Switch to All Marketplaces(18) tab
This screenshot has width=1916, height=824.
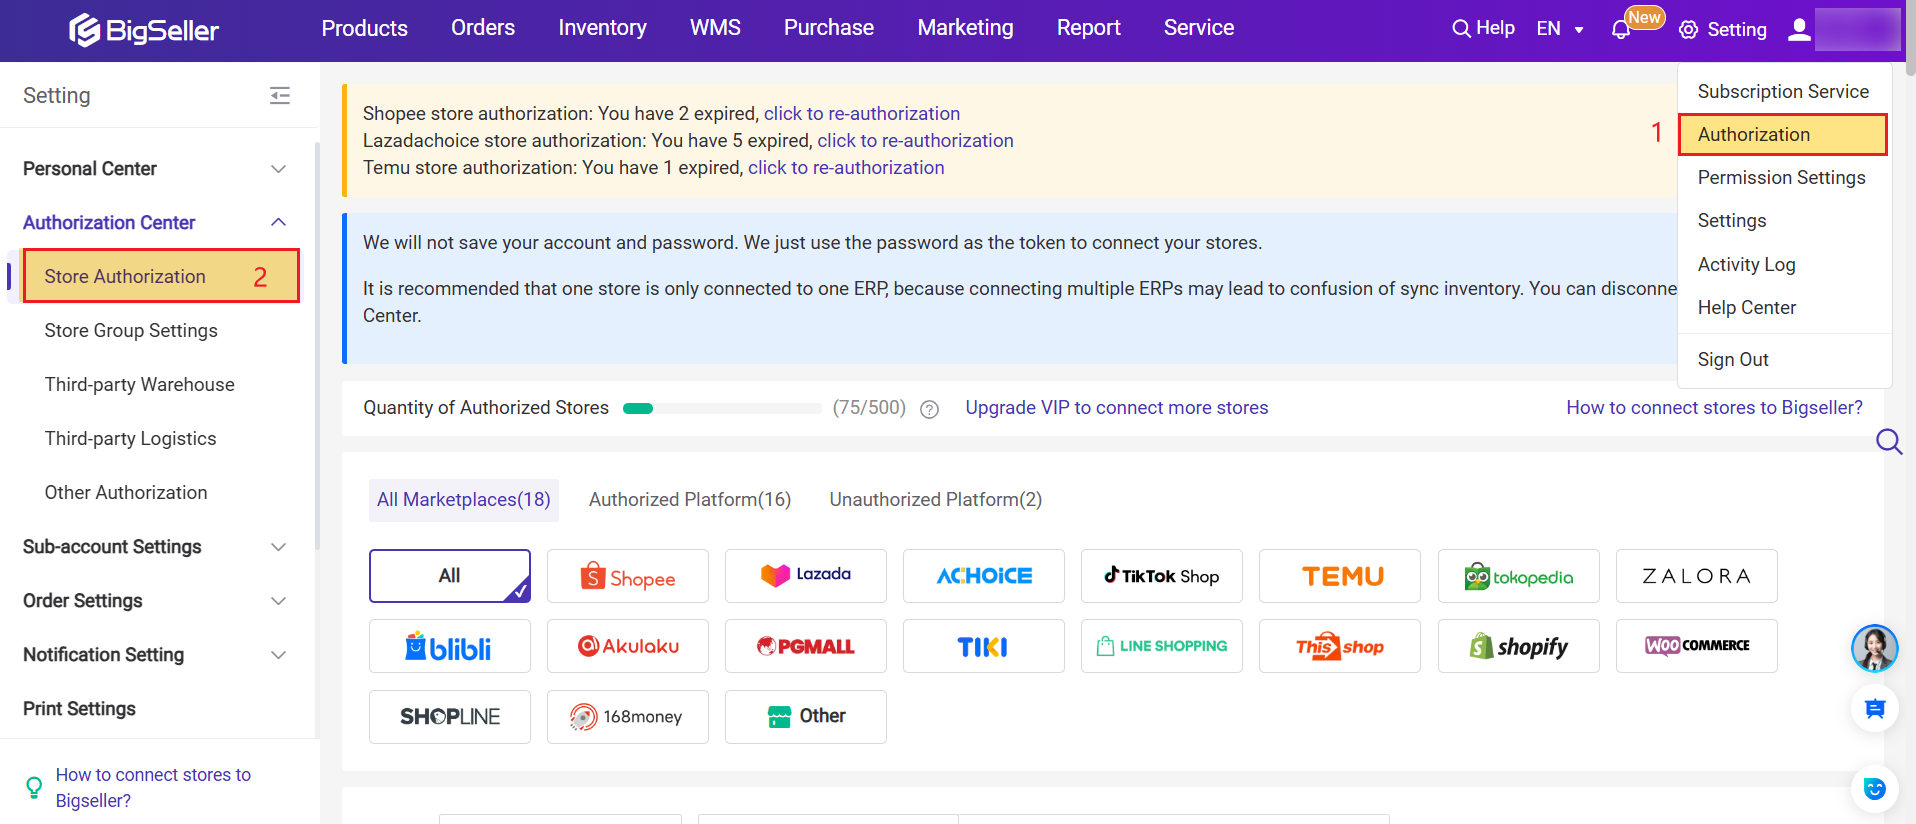tap(464, 500)
